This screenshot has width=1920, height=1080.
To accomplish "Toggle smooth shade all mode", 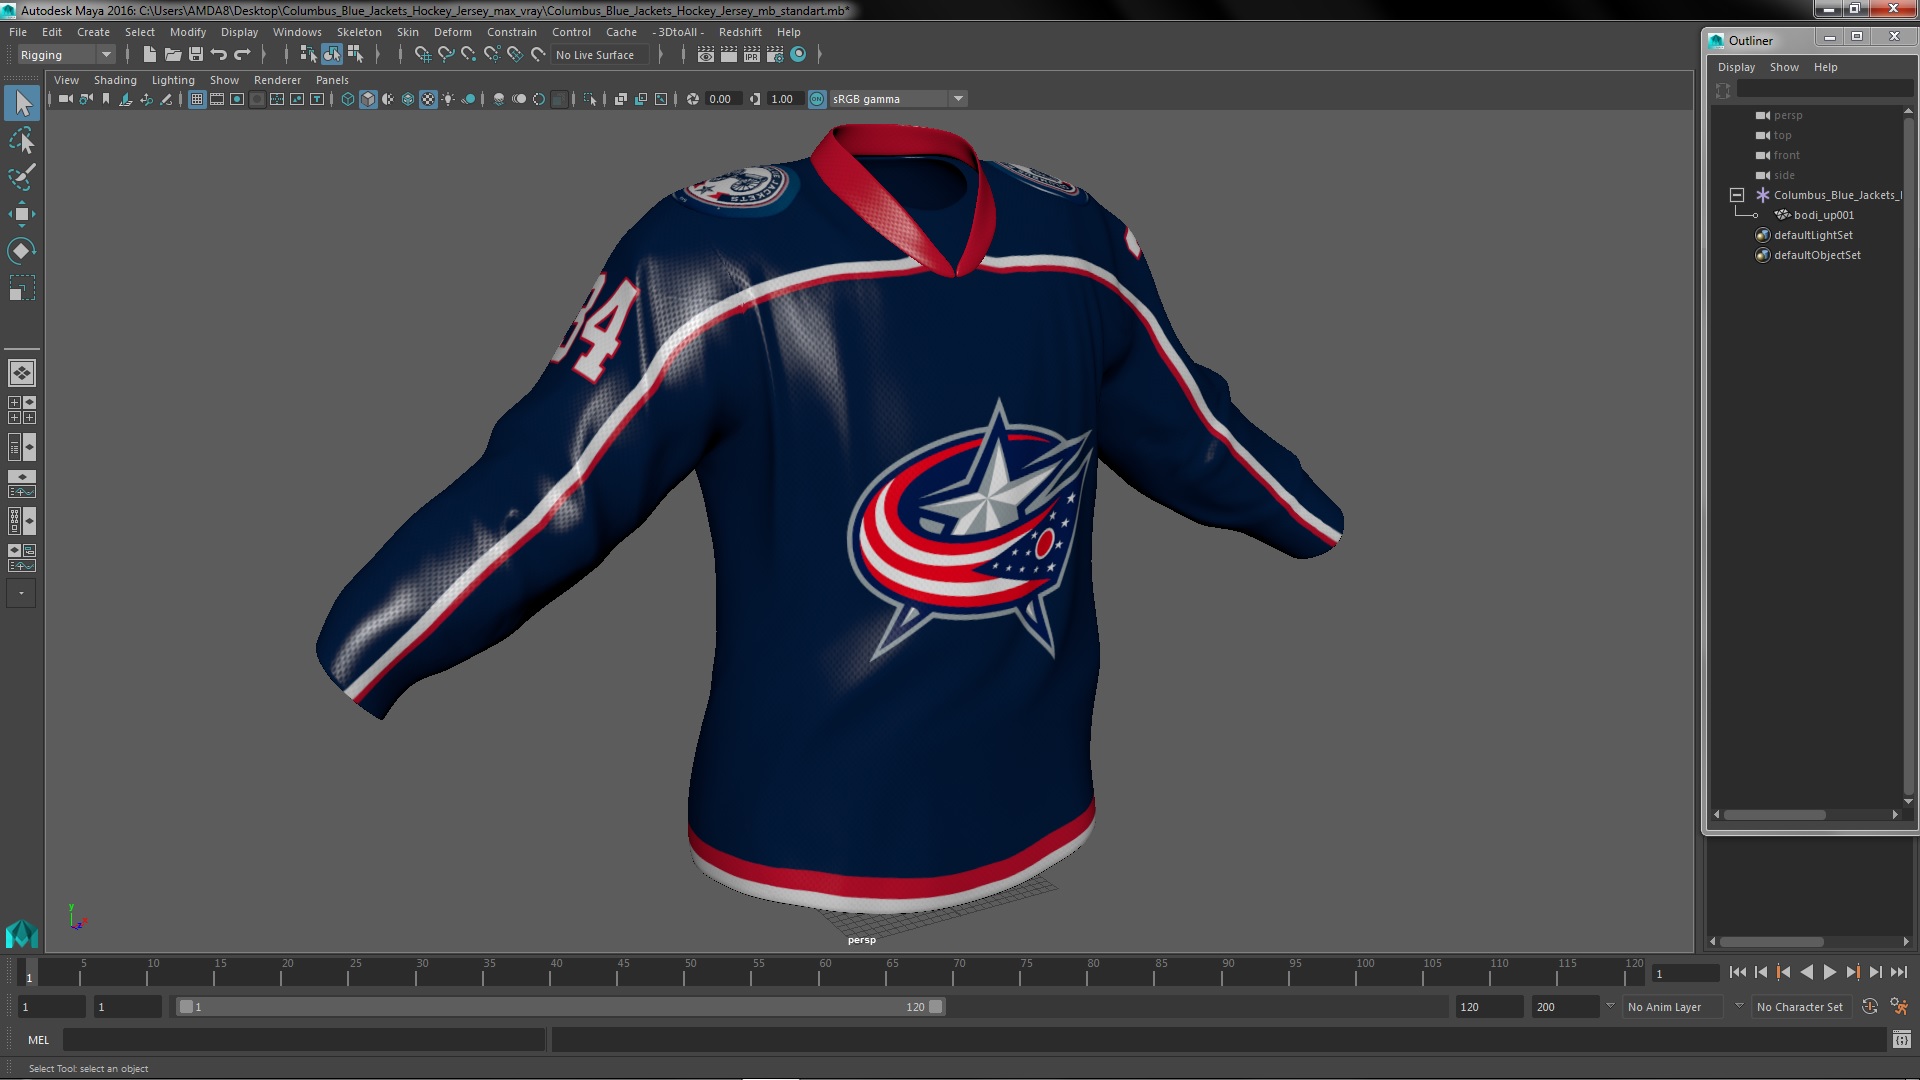I will (x=368, y=99).
